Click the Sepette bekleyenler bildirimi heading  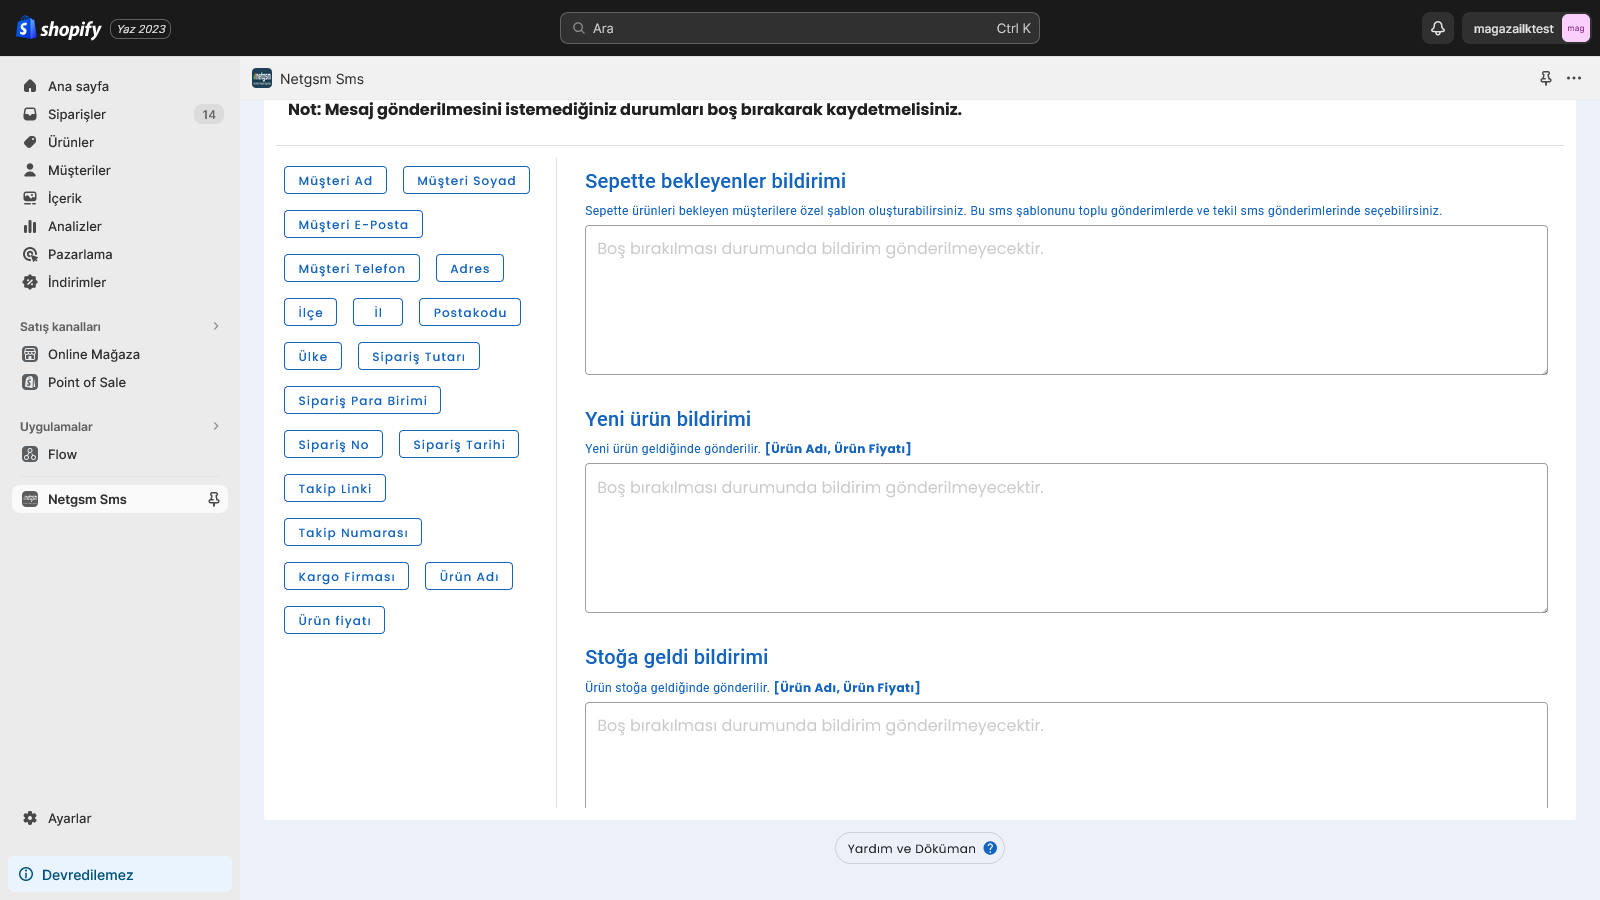pos(715,181)
